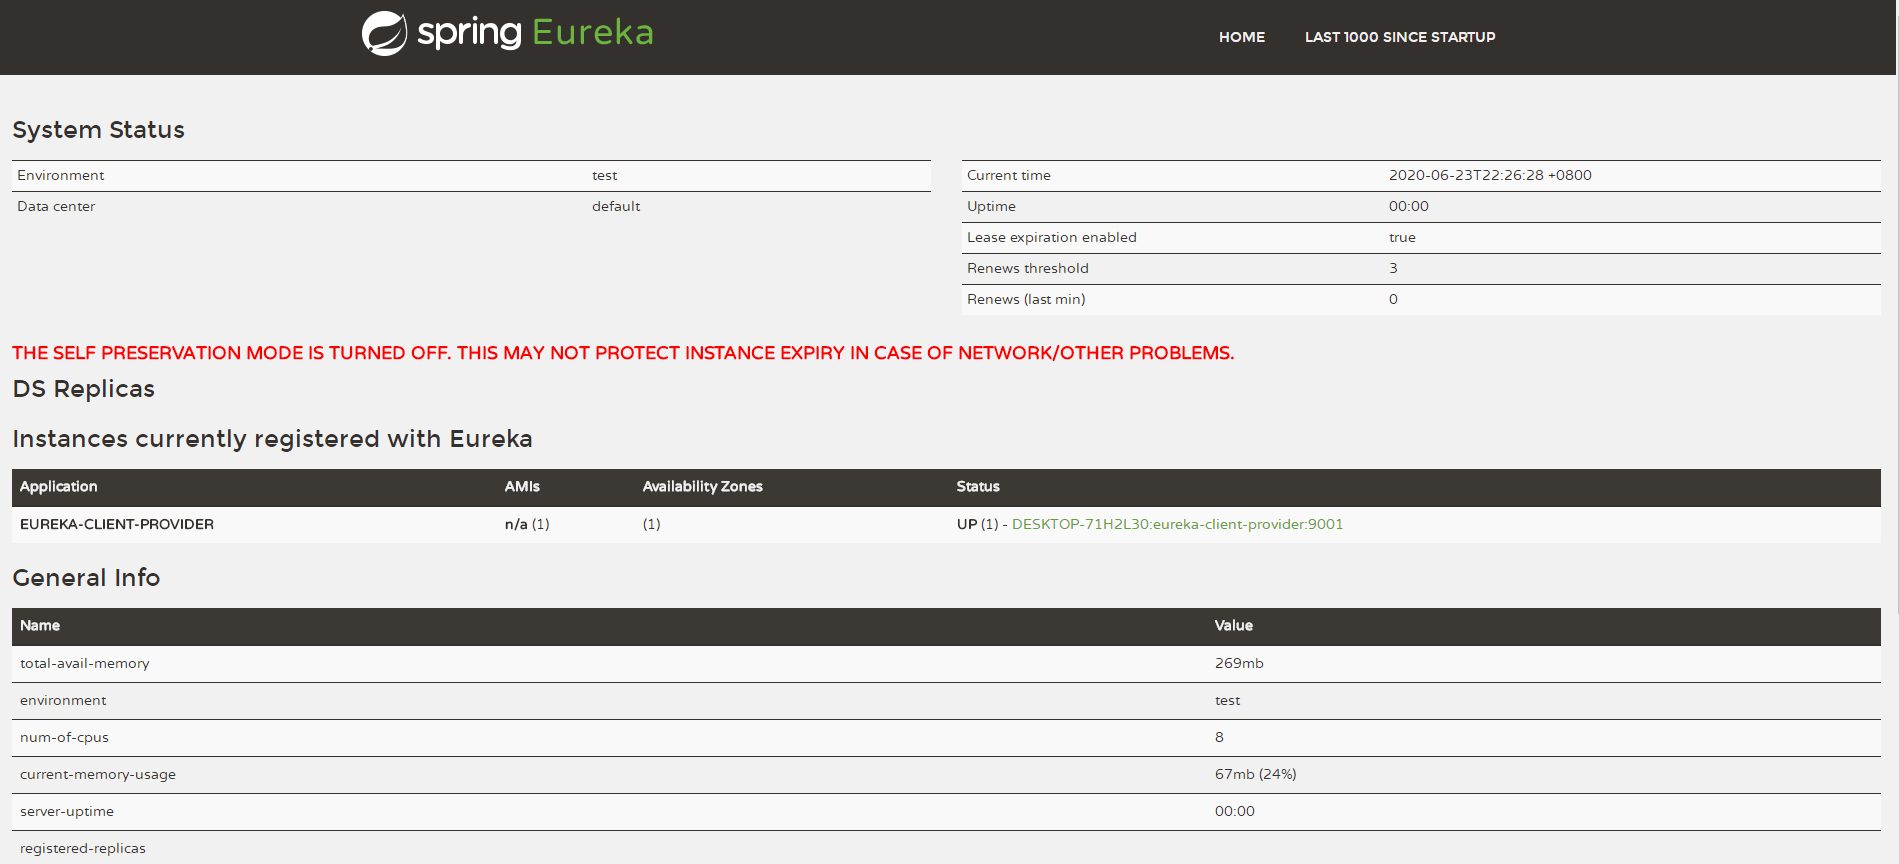The width and height of the screenshot is (1899, 864).
Task: Click the 'General Info' heading
Action: click(x=86, y=578)
